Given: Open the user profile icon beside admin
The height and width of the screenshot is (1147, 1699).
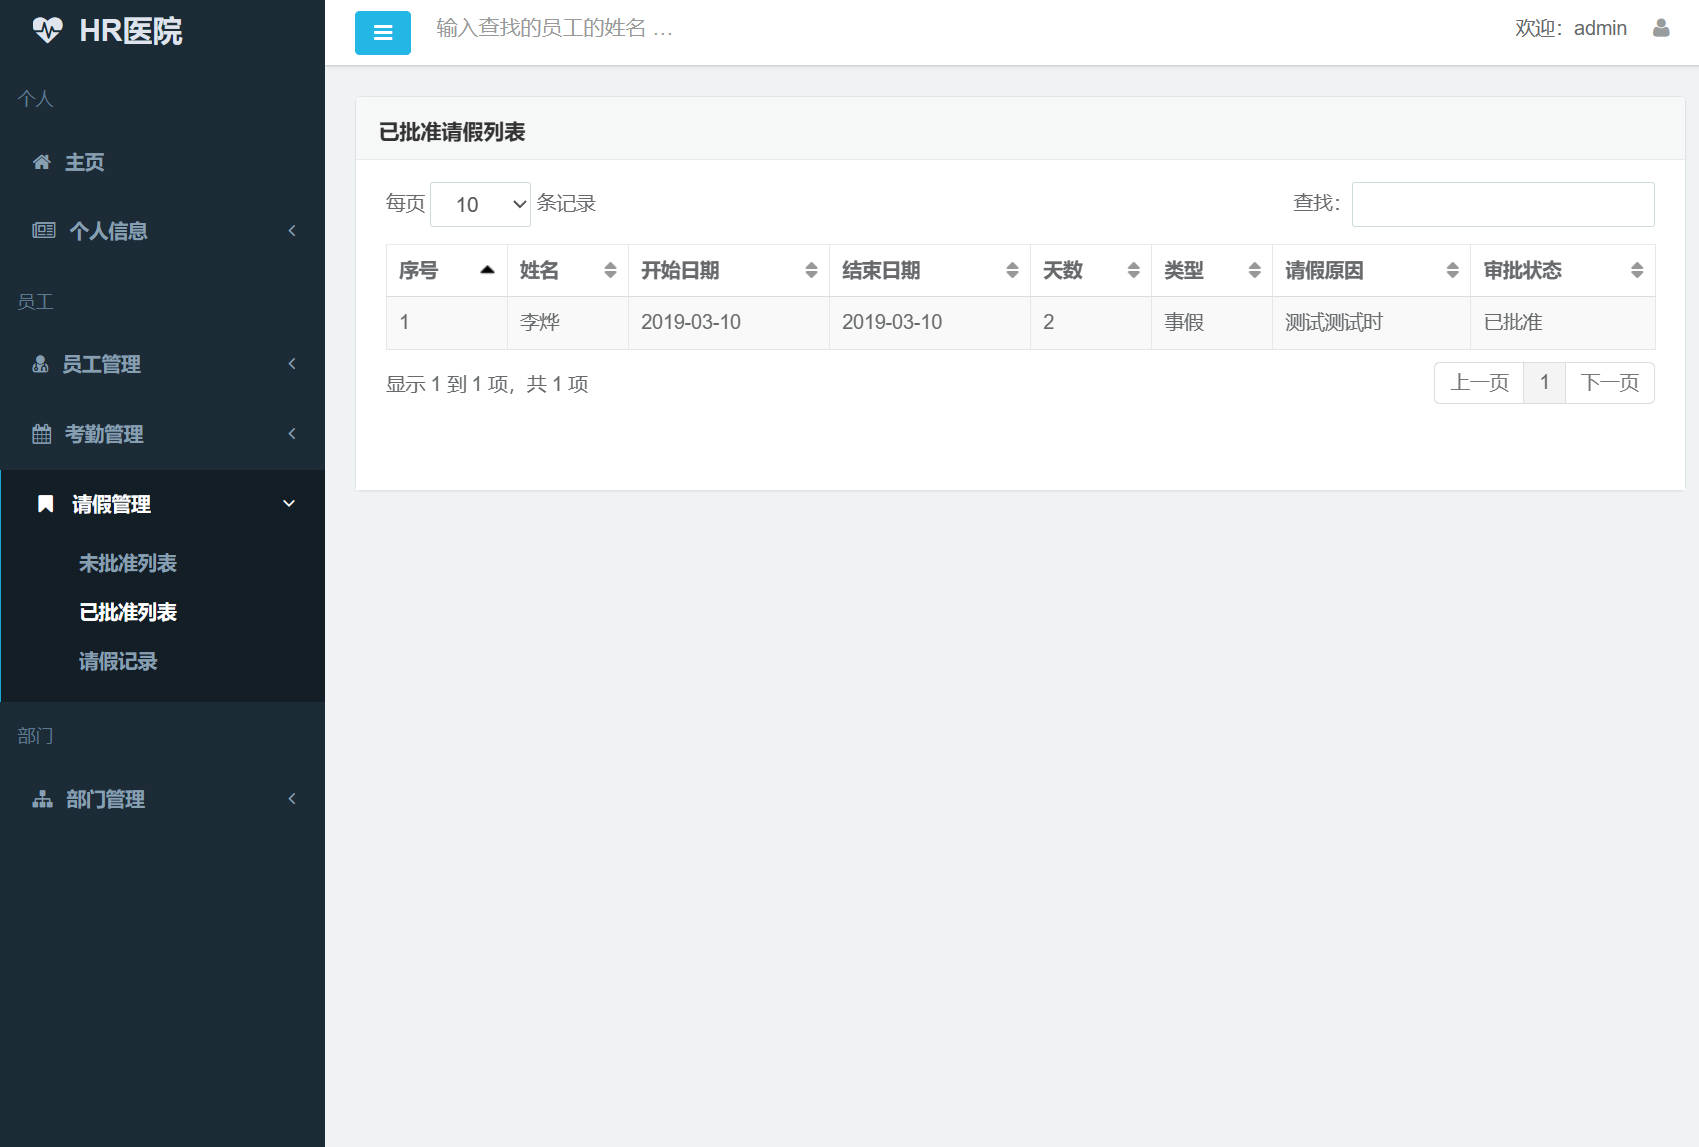Looking at the screenshot, I should point(1661,28).
